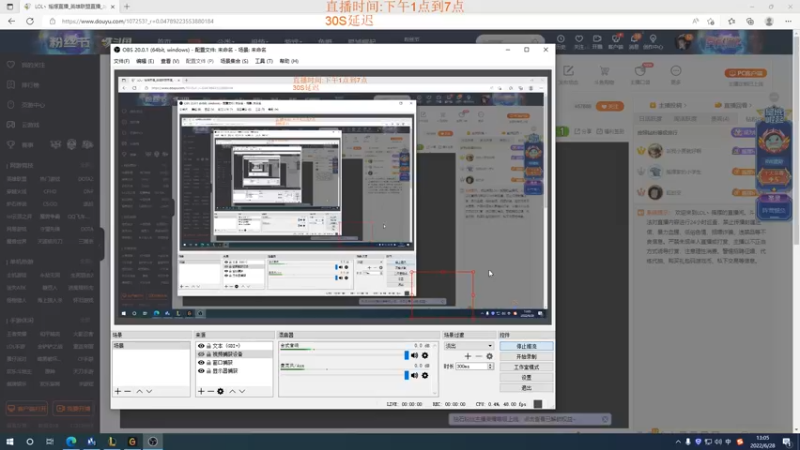This screenshot has height=450, width=800.
Task: Open 场景集合(S) menu in OBS
Action: [234, 61]
